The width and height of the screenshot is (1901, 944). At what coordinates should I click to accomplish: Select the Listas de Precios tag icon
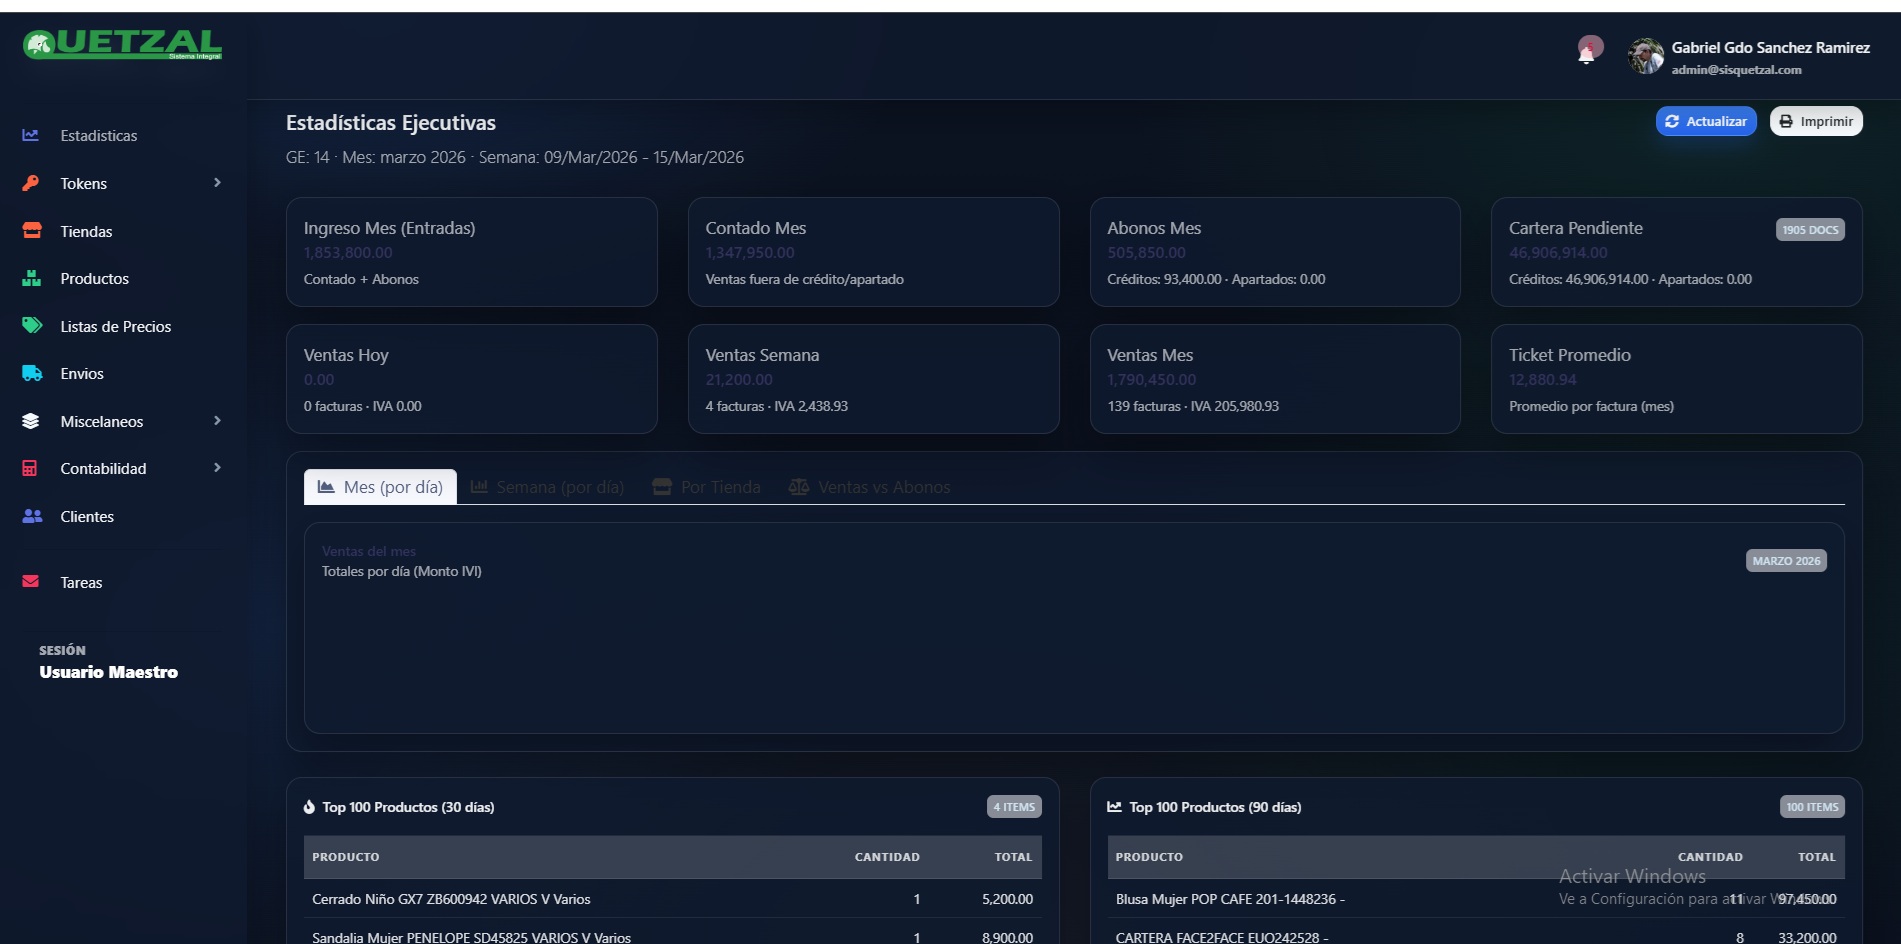30,326
